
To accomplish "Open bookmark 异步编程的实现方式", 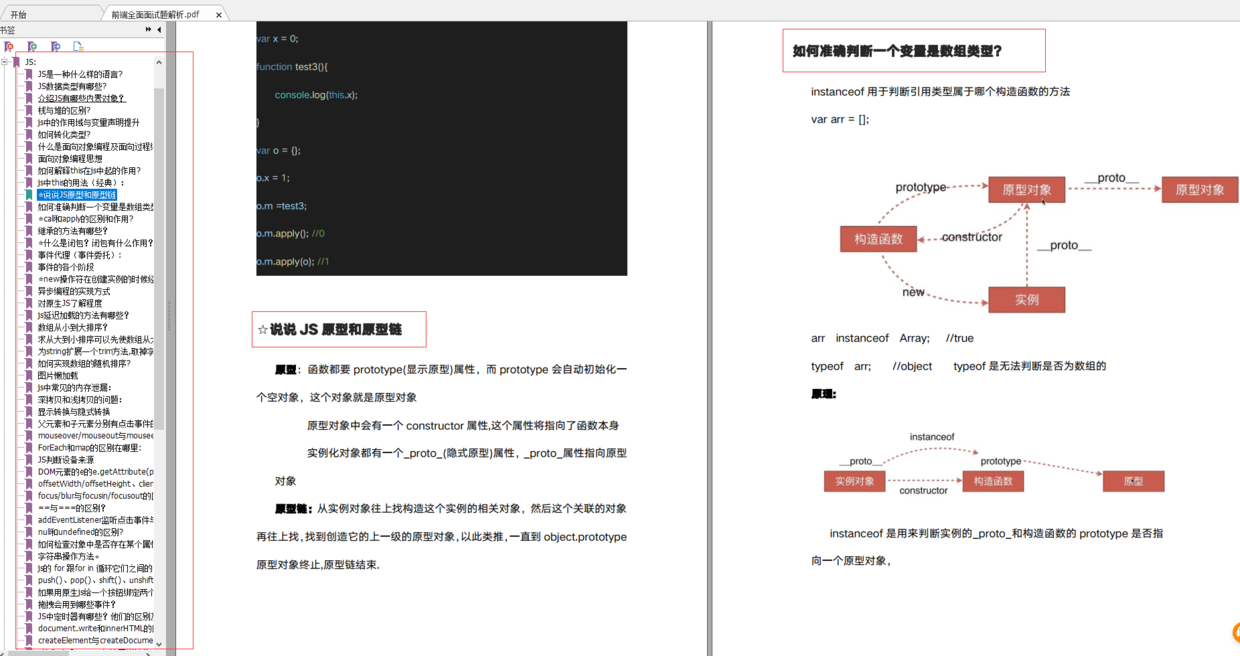I will click(74, 291).
